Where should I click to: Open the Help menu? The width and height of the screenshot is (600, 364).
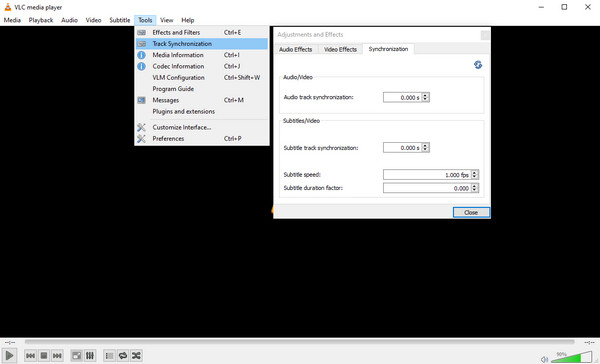pyautogui.click(x=188, y=20)
